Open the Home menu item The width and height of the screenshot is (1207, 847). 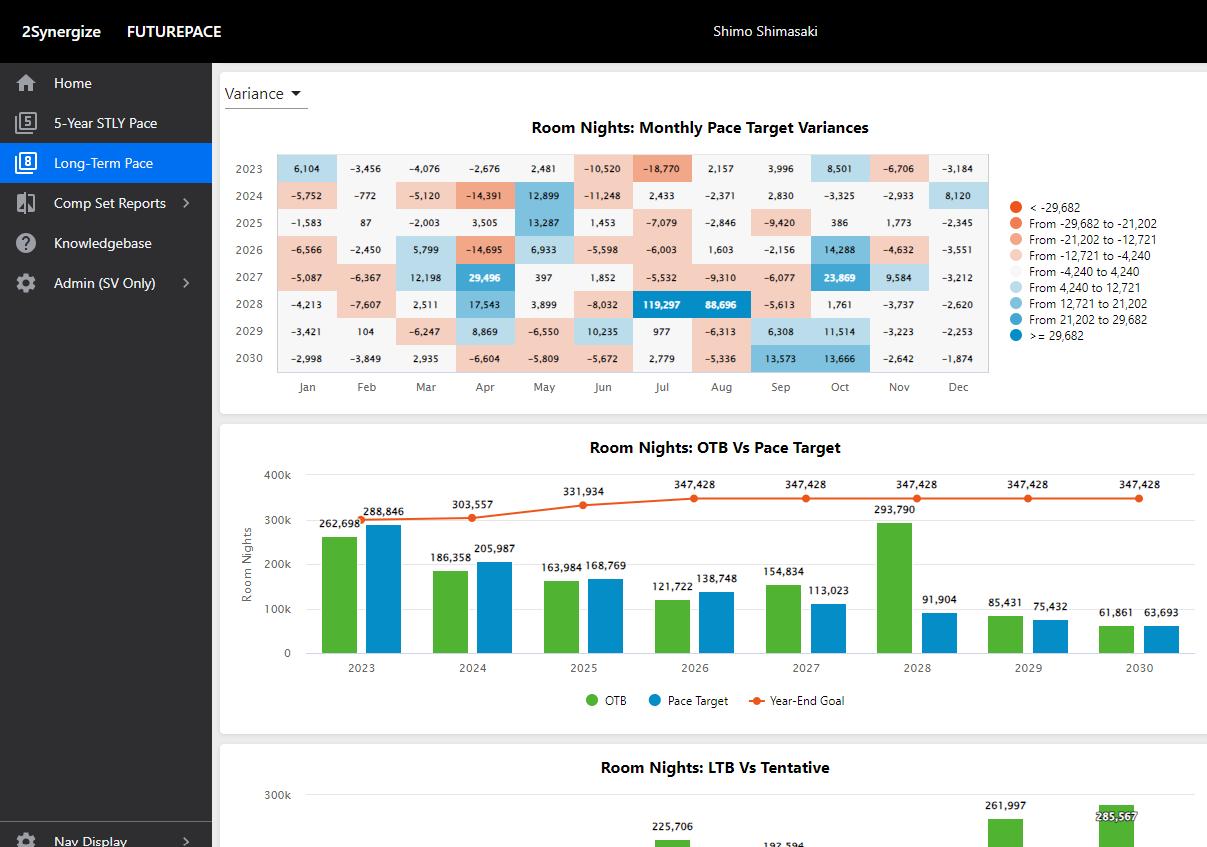point(106,83)
